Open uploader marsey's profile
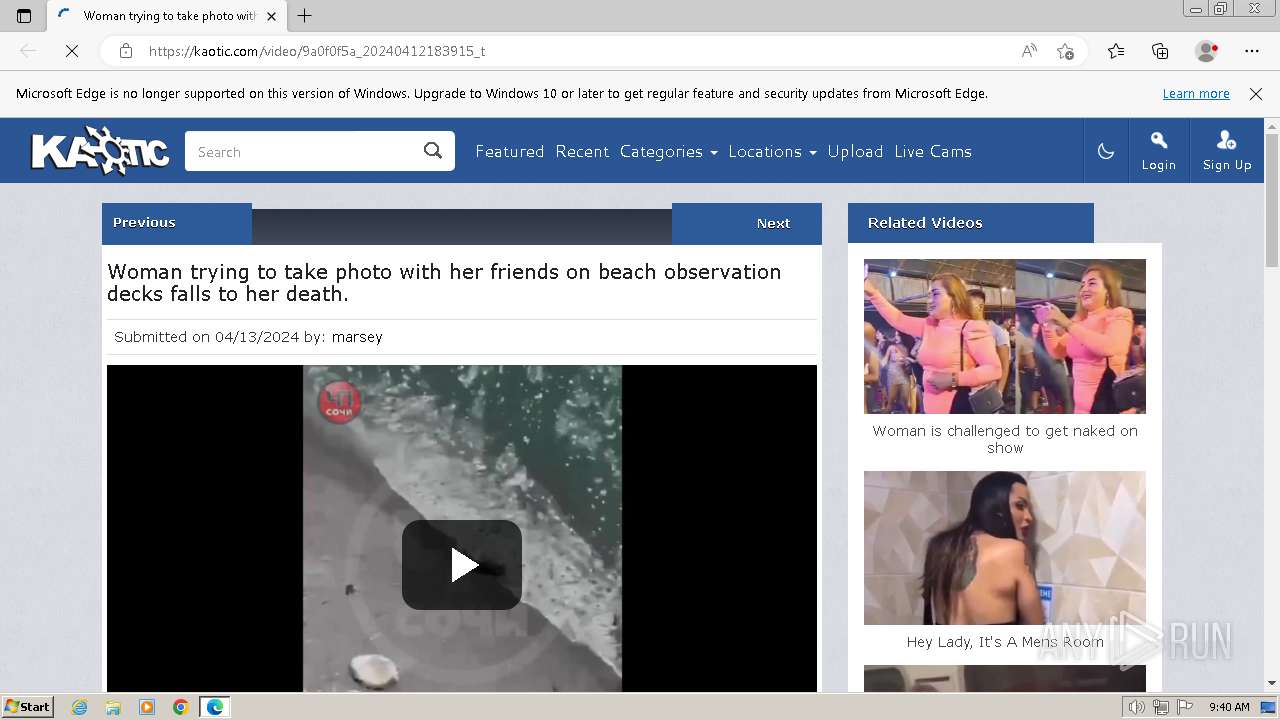 click(357, 337)
